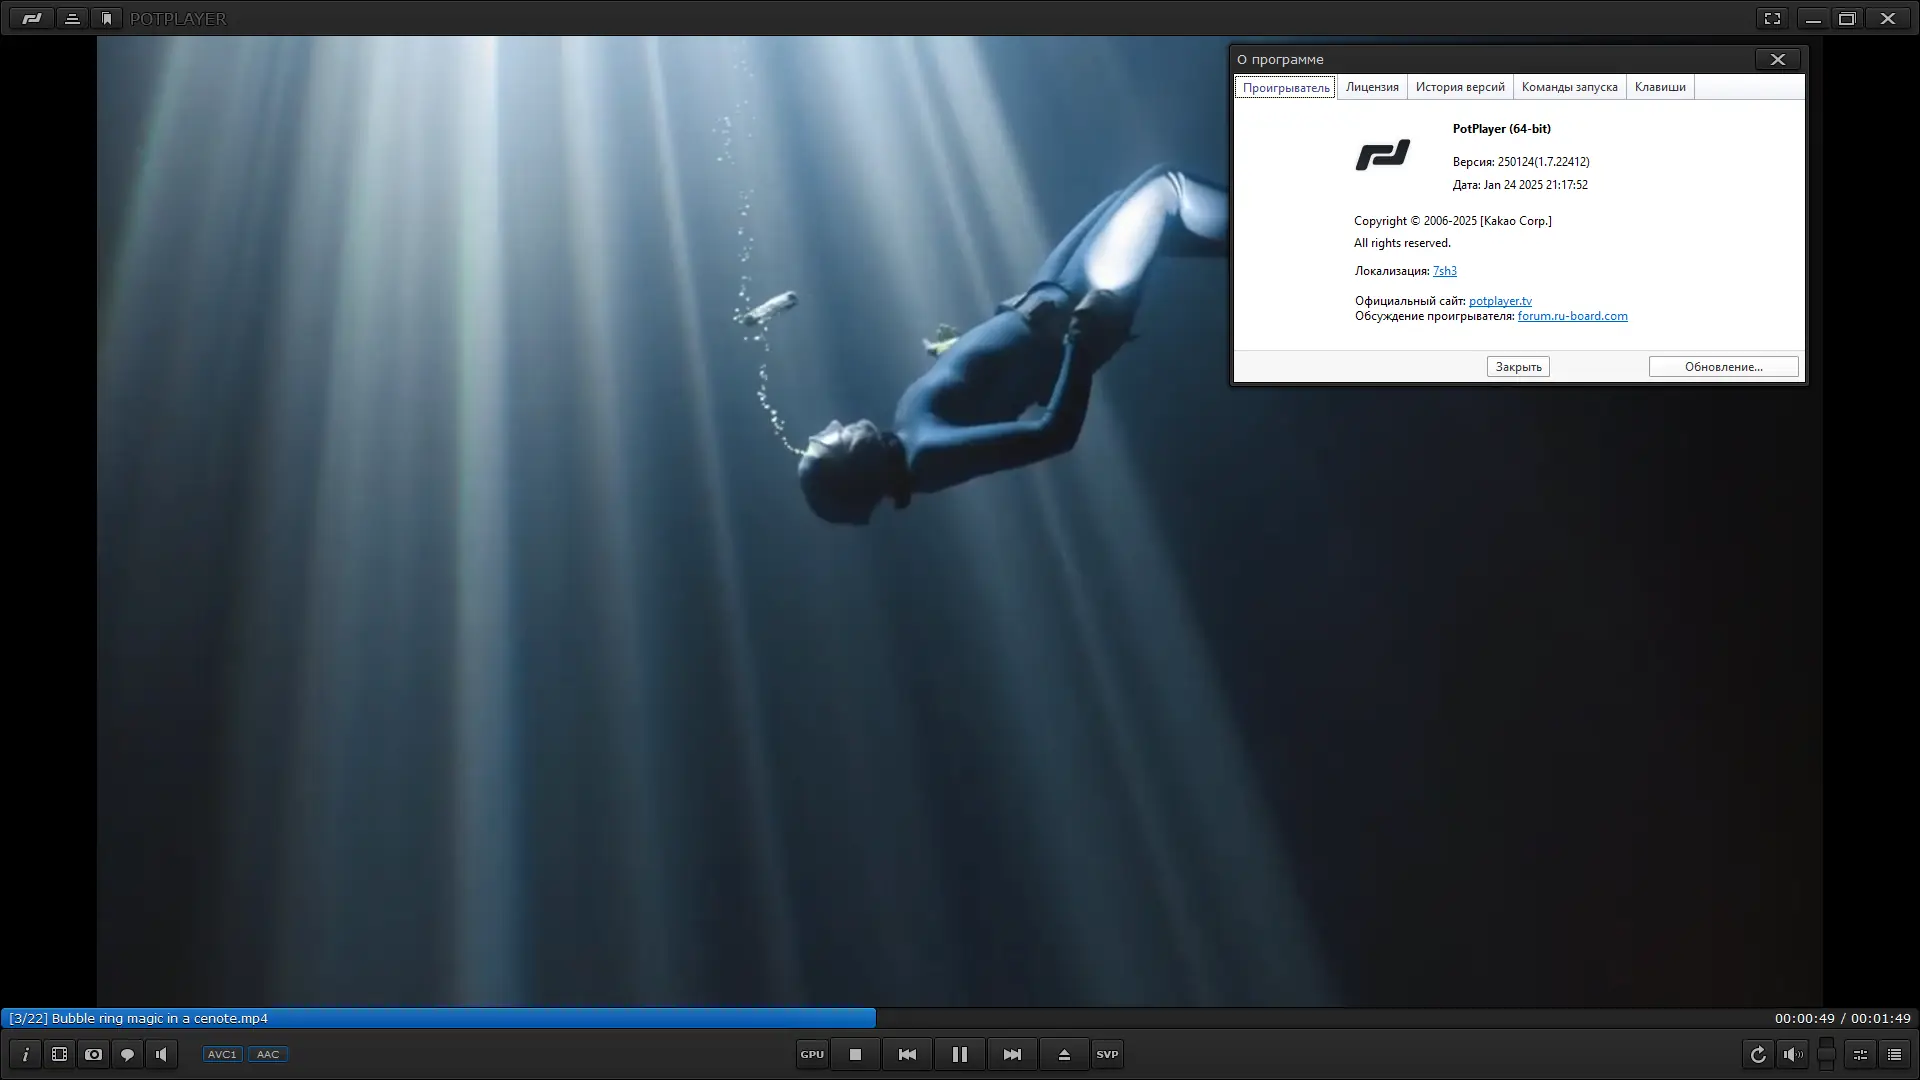Toggle the SVP button

click(1107, 1054)
